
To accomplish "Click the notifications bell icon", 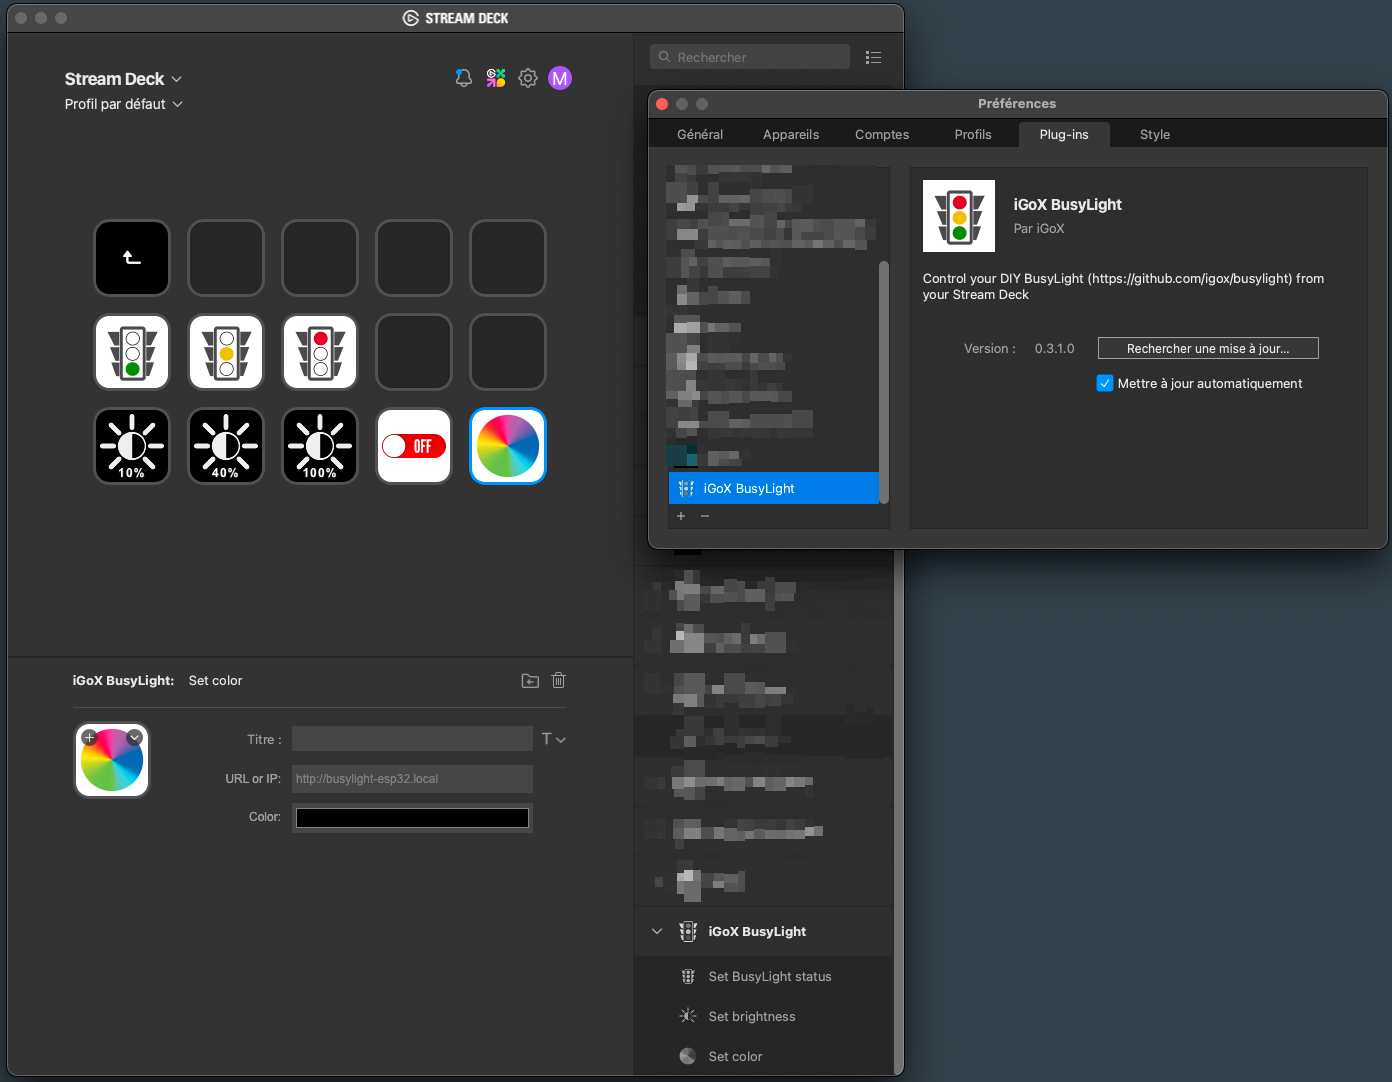I will coord(463,78).
